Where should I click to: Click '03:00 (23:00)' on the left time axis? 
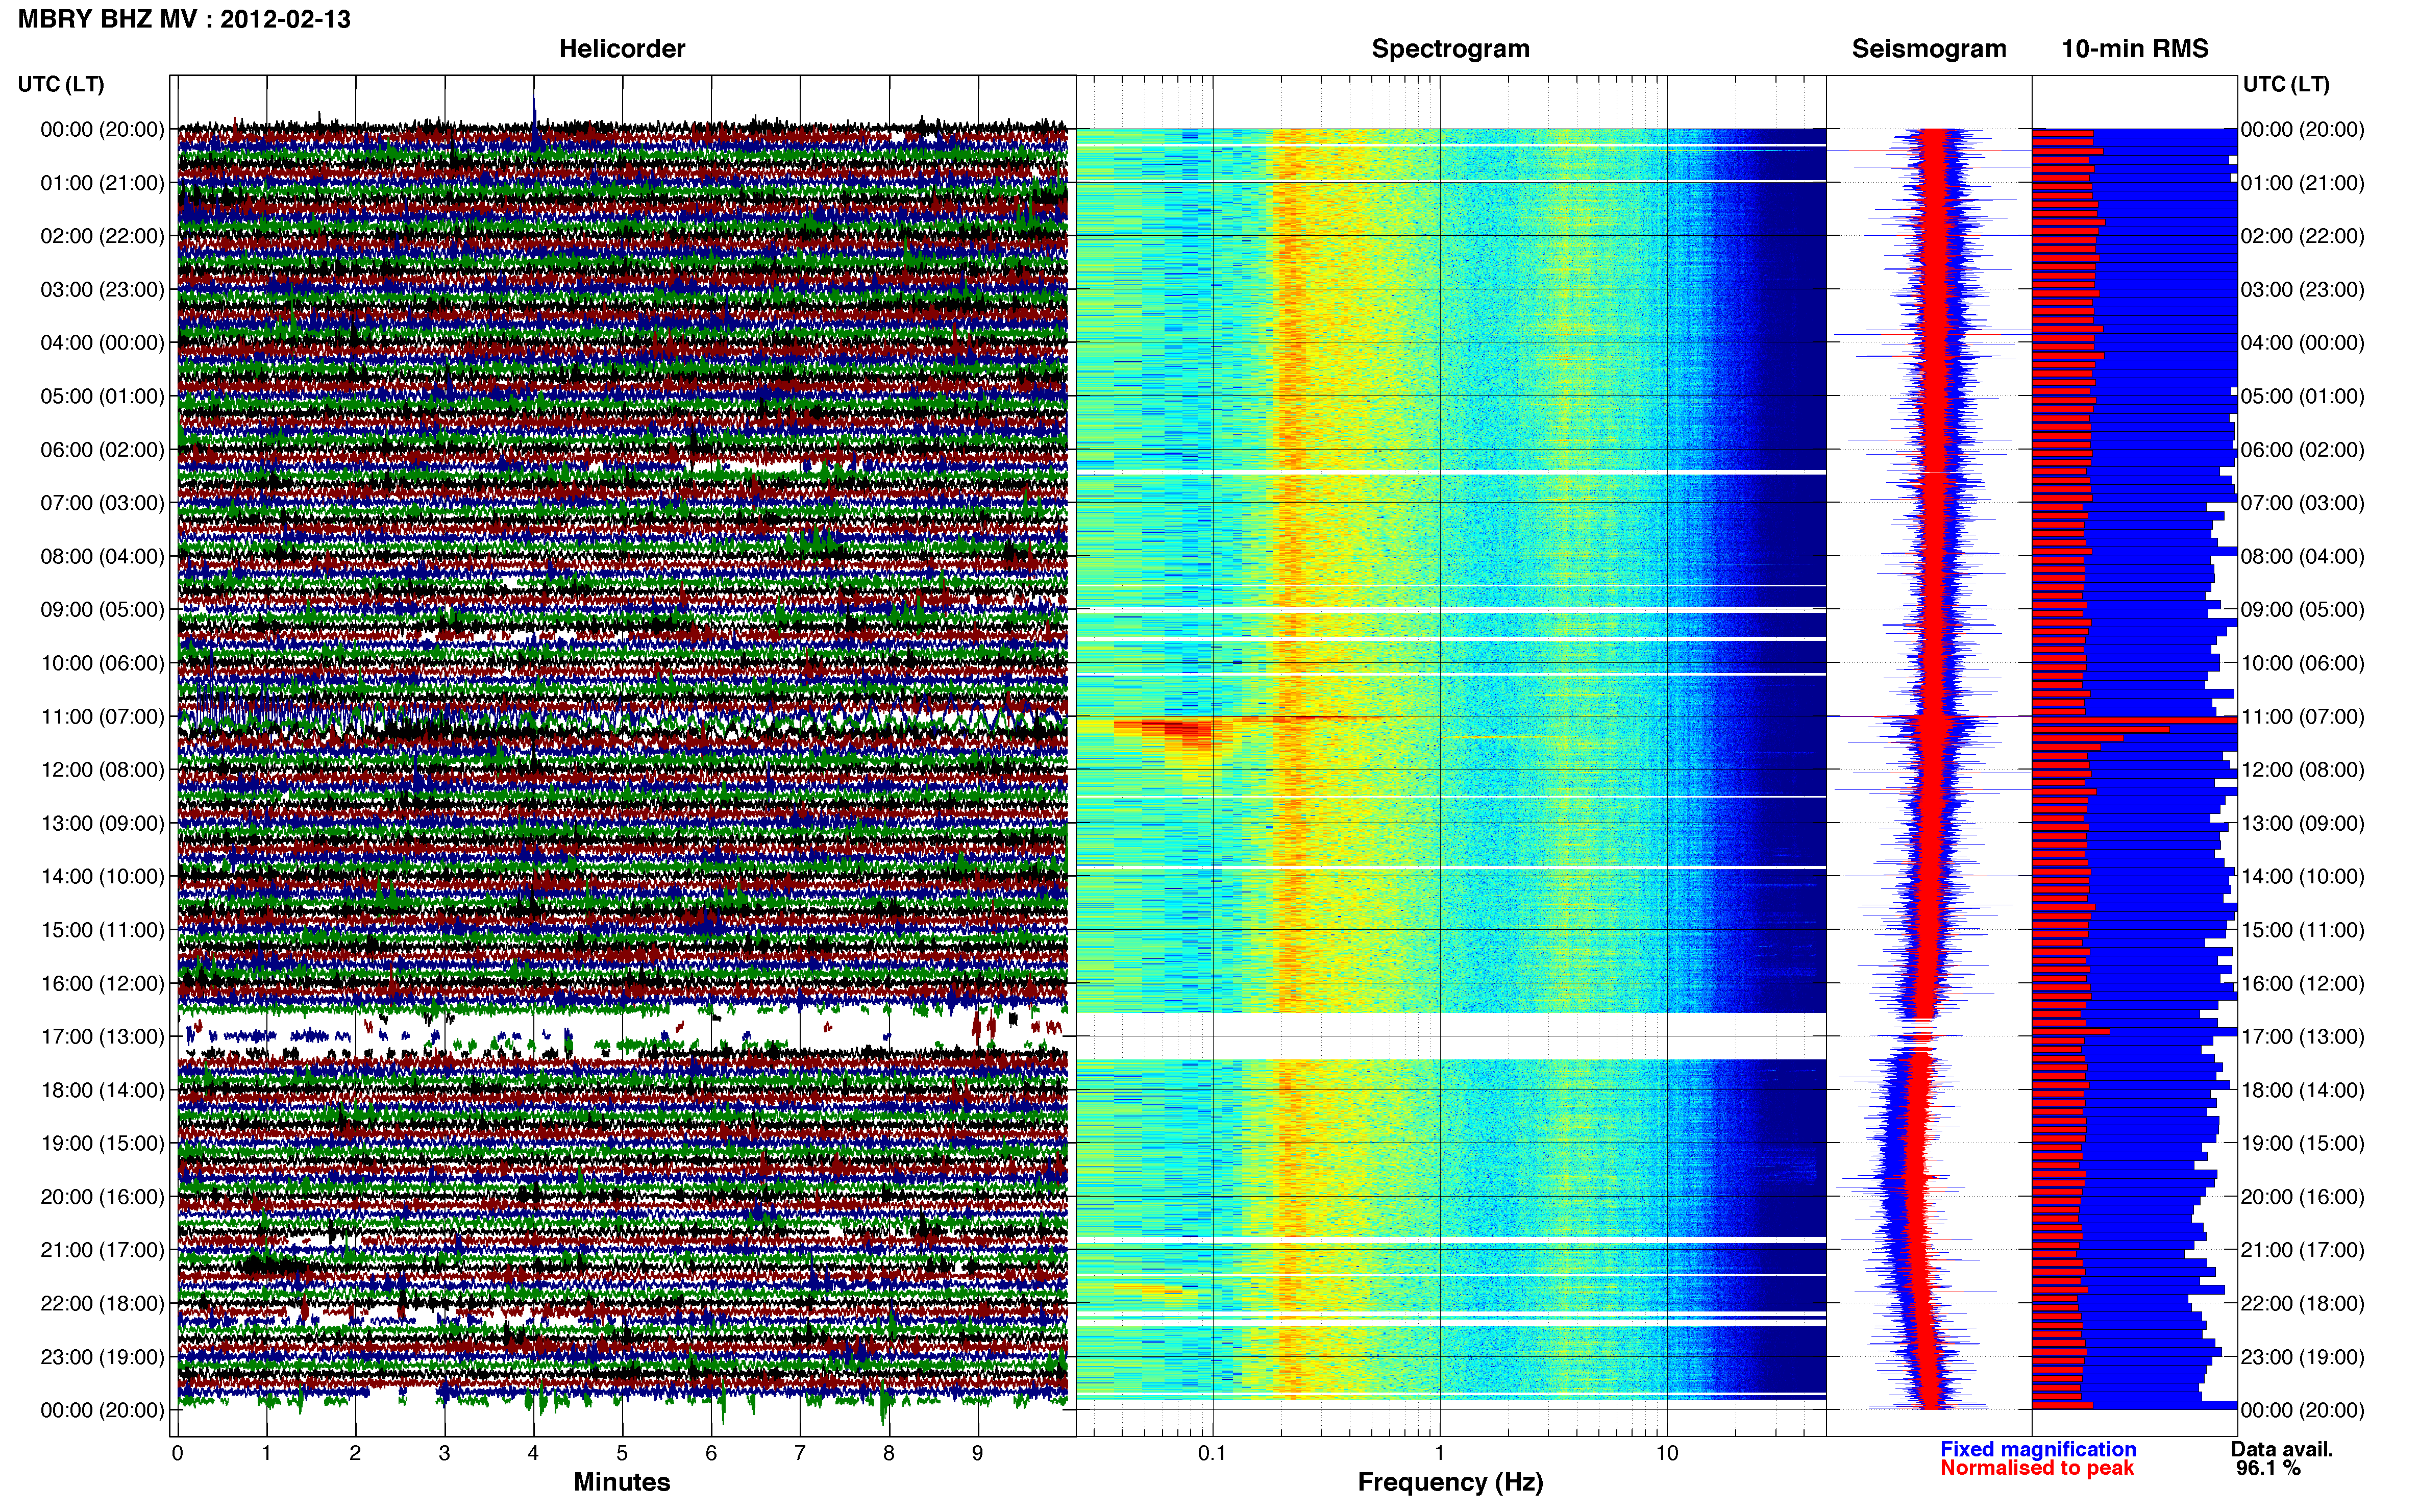point(102,290)
